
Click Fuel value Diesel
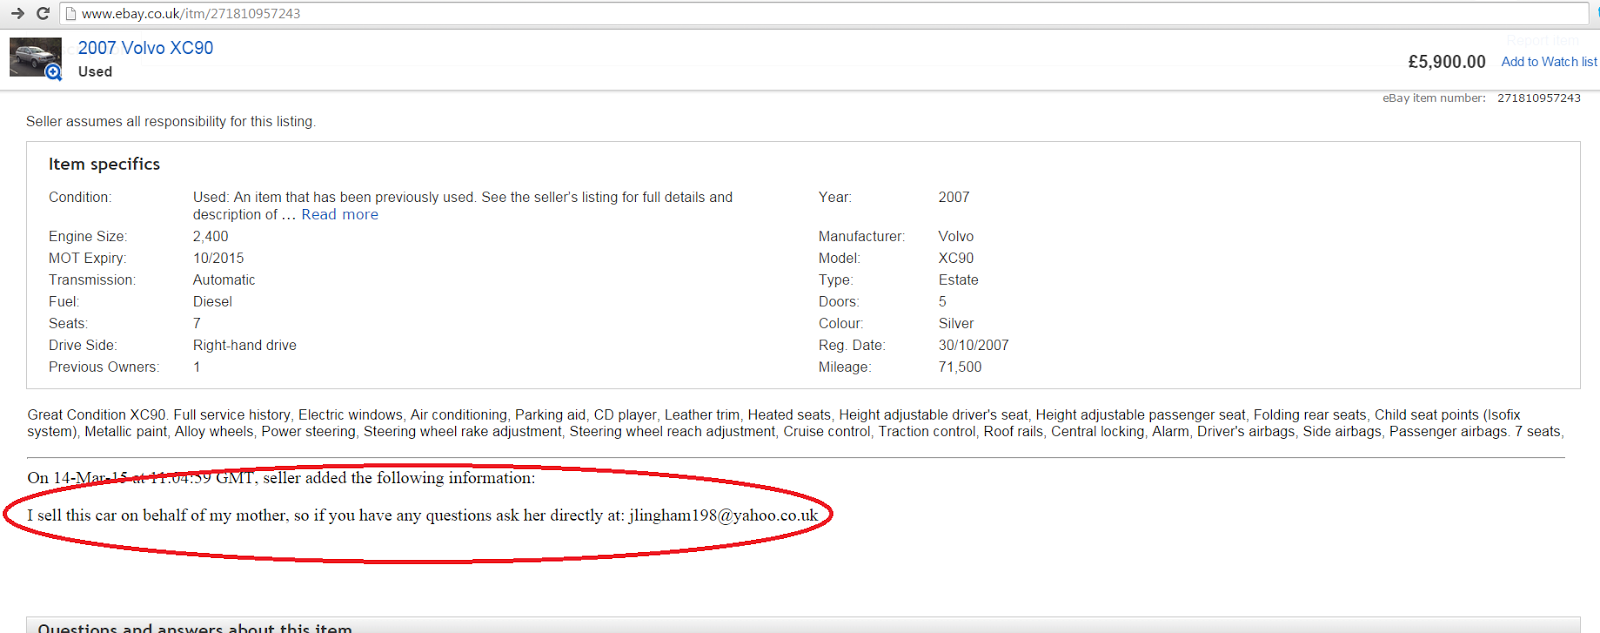[212, 302]
